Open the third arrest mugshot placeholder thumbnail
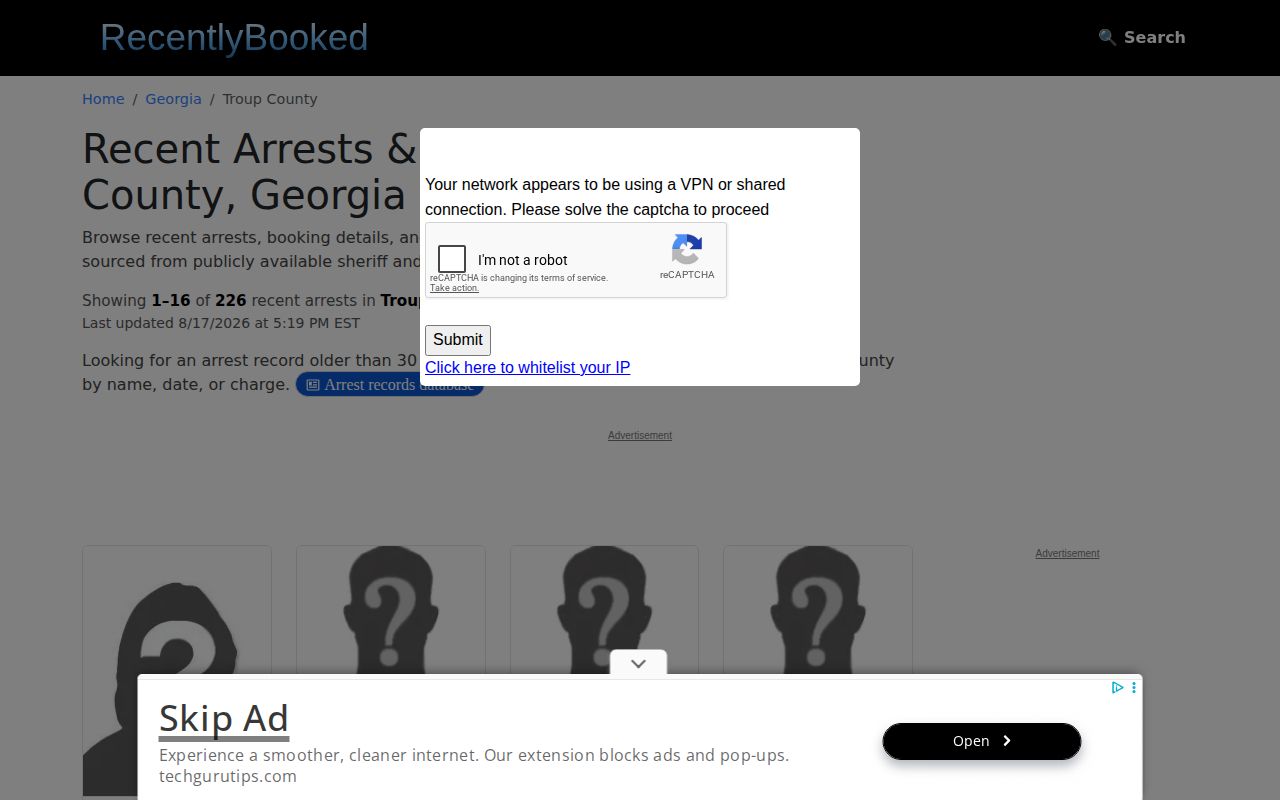Image resolution: width=1280 pixels, height=800 pixels. pos(604,610)
